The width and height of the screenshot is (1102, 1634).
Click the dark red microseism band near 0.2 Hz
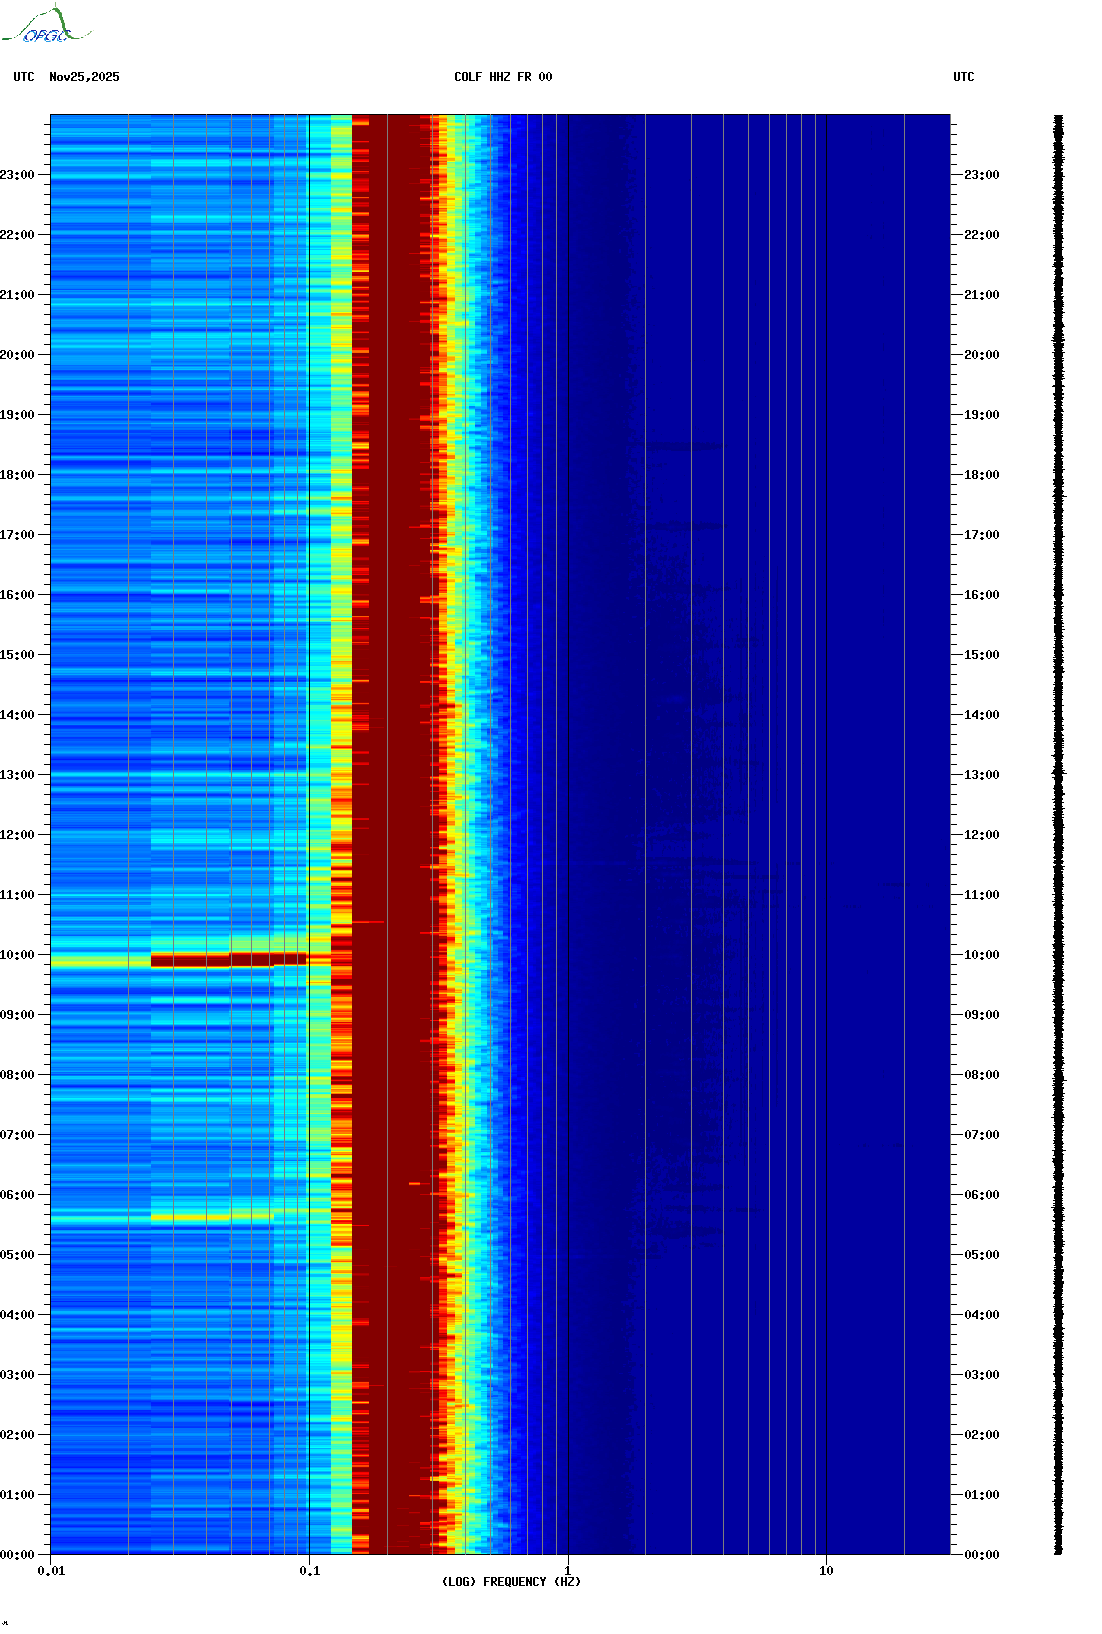coord(395,700)
